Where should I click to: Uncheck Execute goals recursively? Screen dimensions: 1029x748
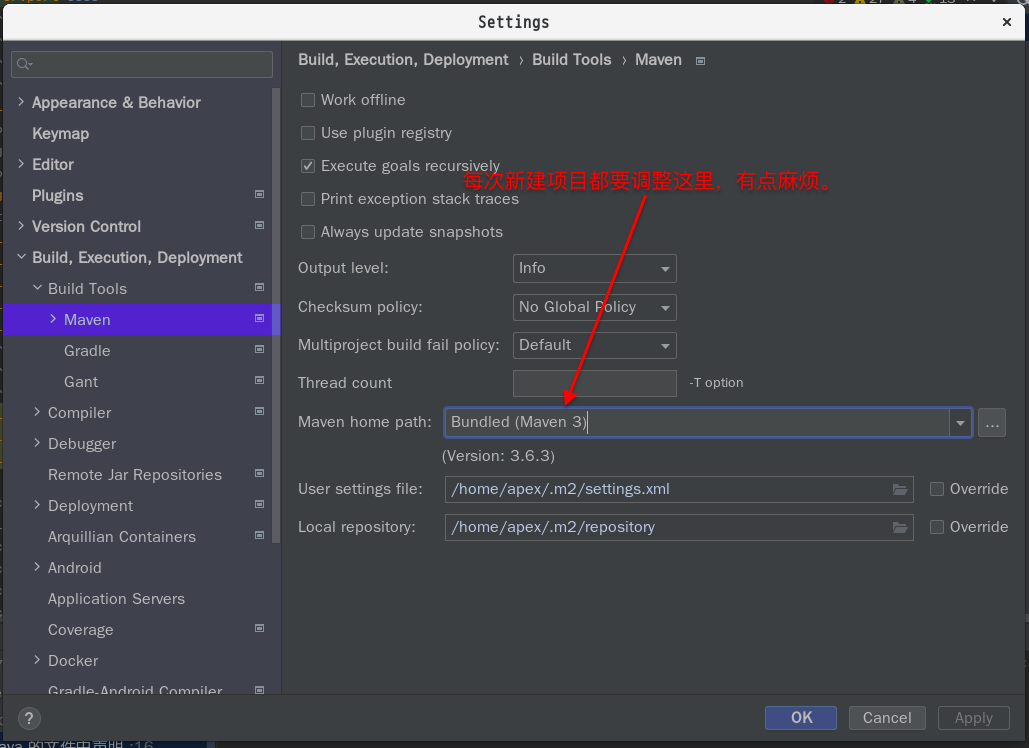coord(308,166)
